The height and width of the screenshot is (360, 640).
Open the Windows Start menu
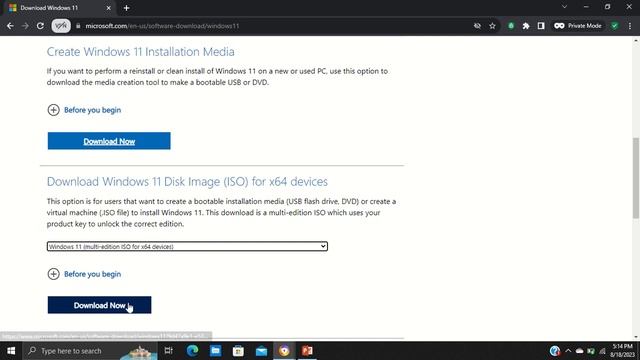[x=11, y=351]
